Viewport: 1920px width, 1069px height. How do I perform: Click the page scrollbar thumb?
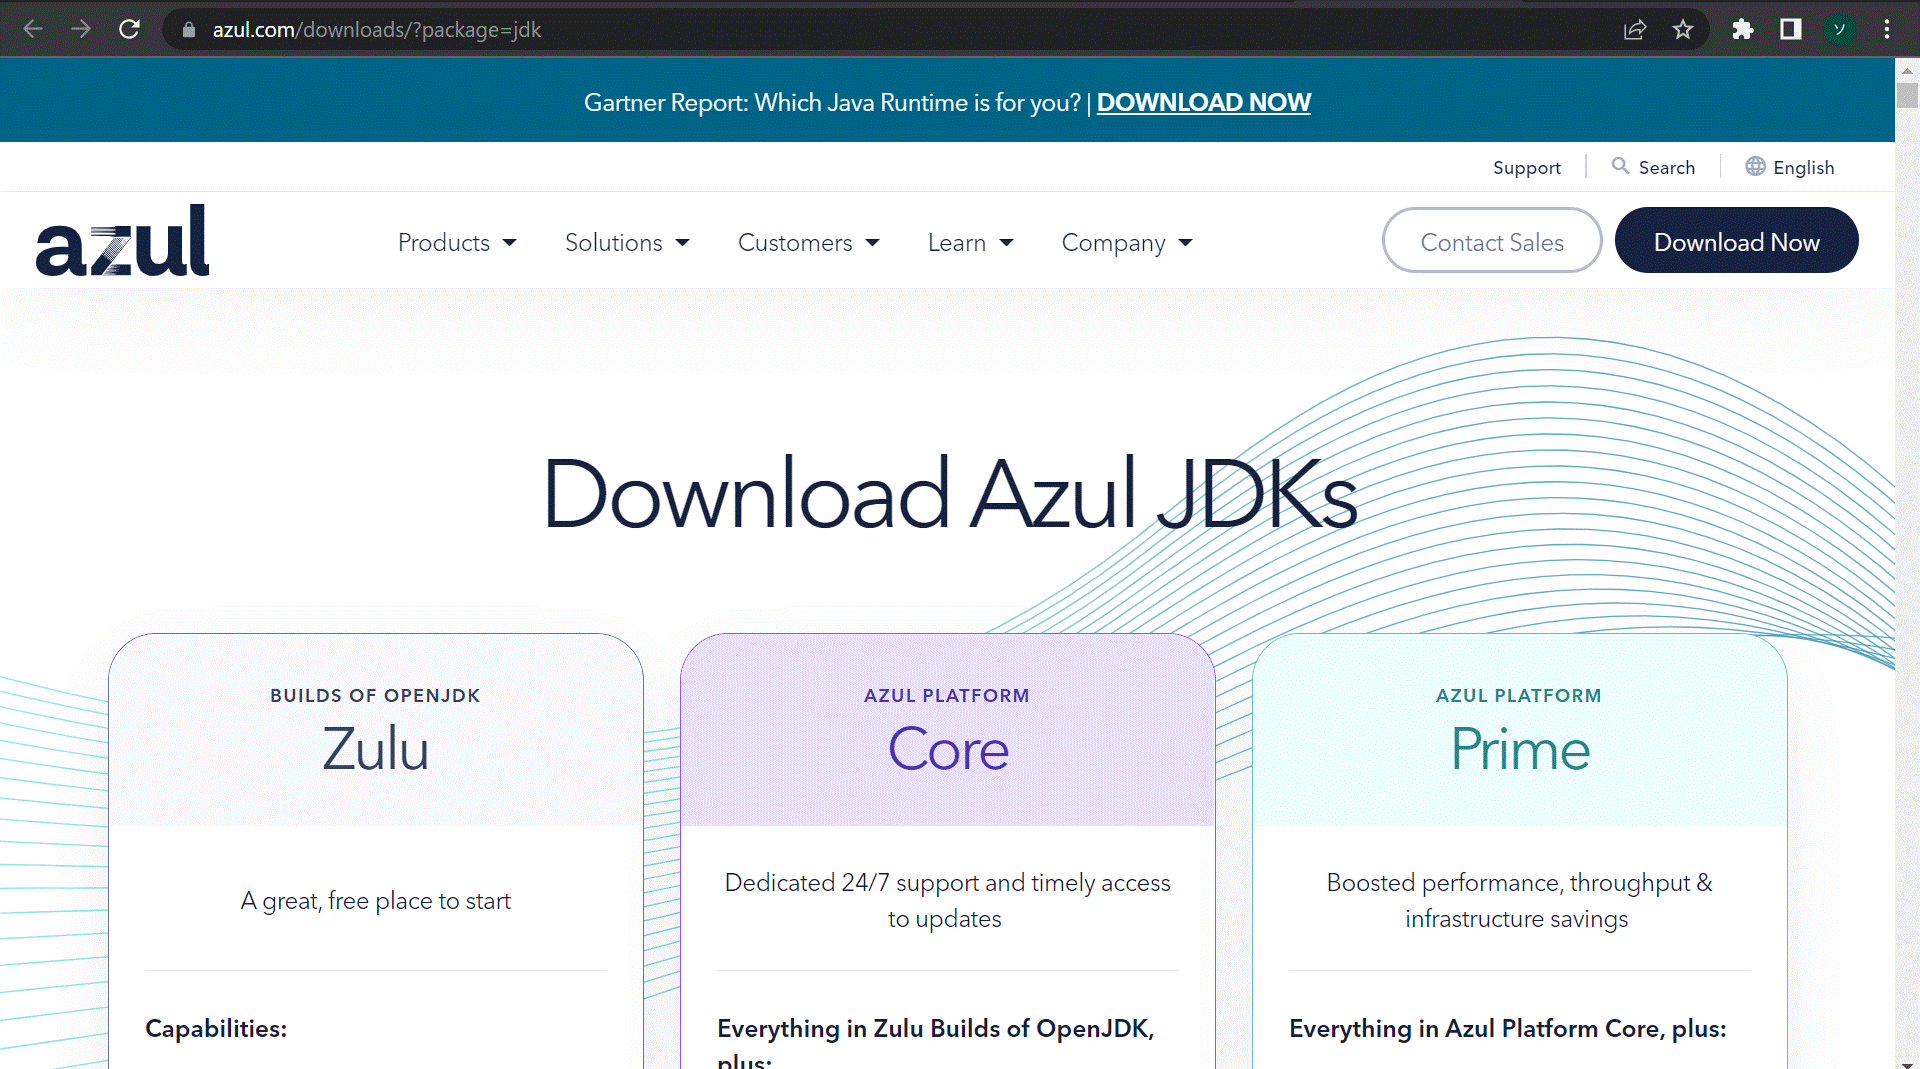(1907, 95)
